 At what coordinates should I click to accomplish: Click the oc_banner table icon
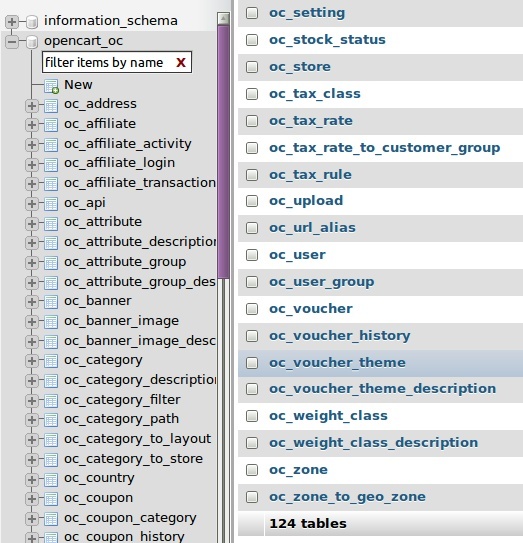(x=51, y=302)
